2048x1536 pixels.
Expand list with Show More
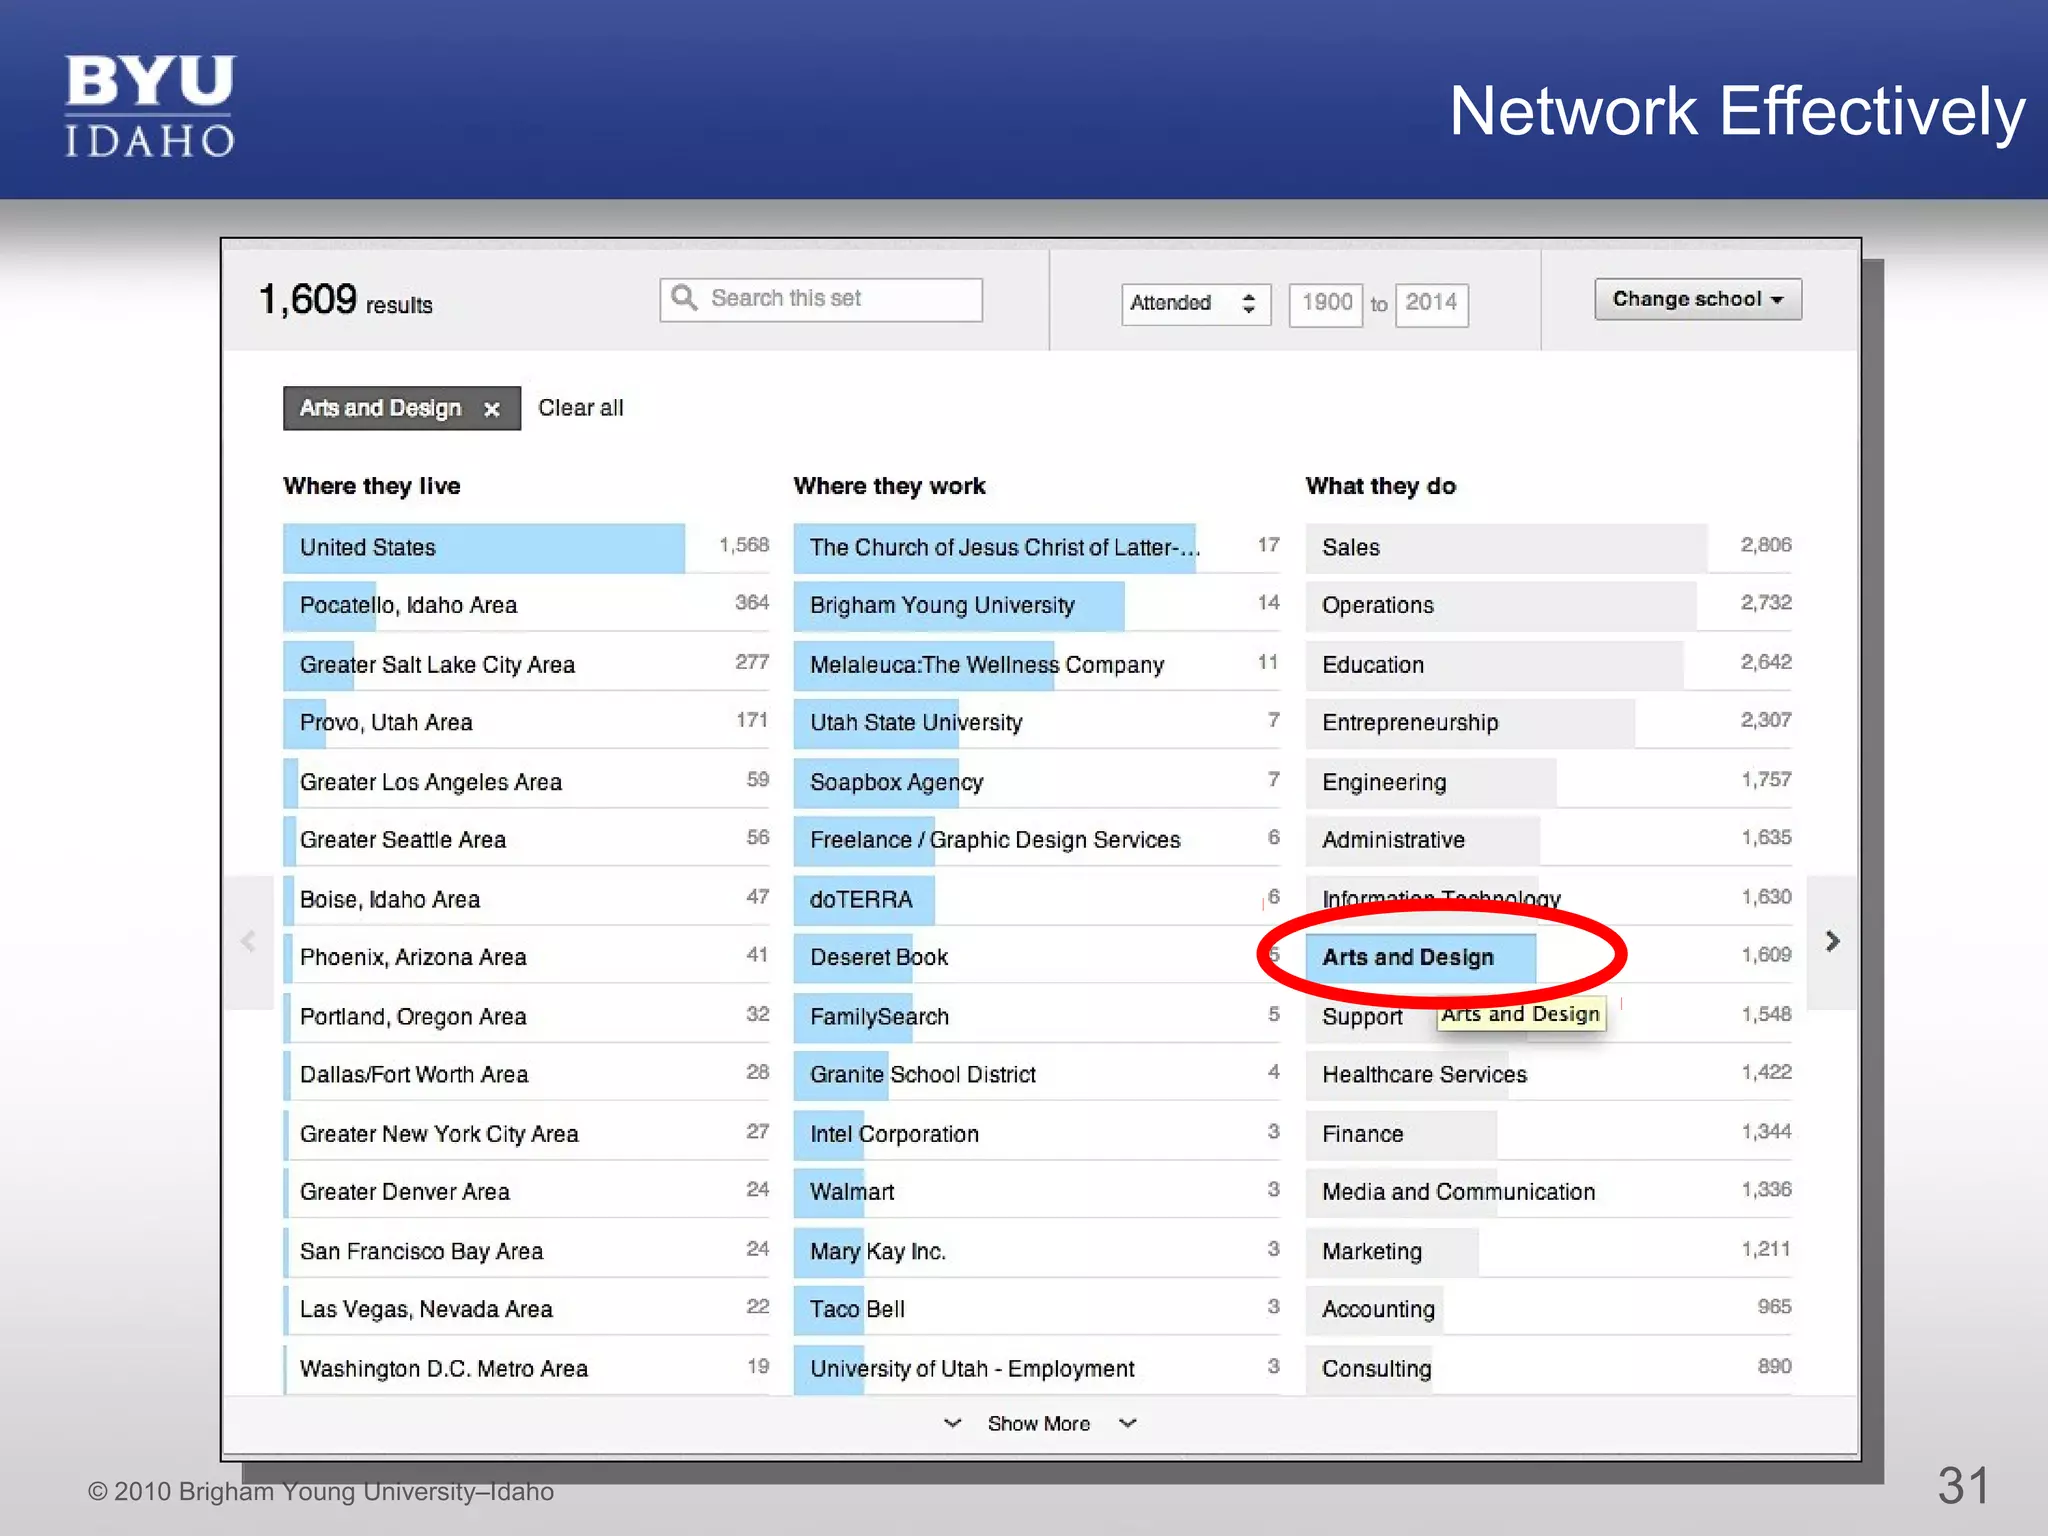coord(1038,1423)
